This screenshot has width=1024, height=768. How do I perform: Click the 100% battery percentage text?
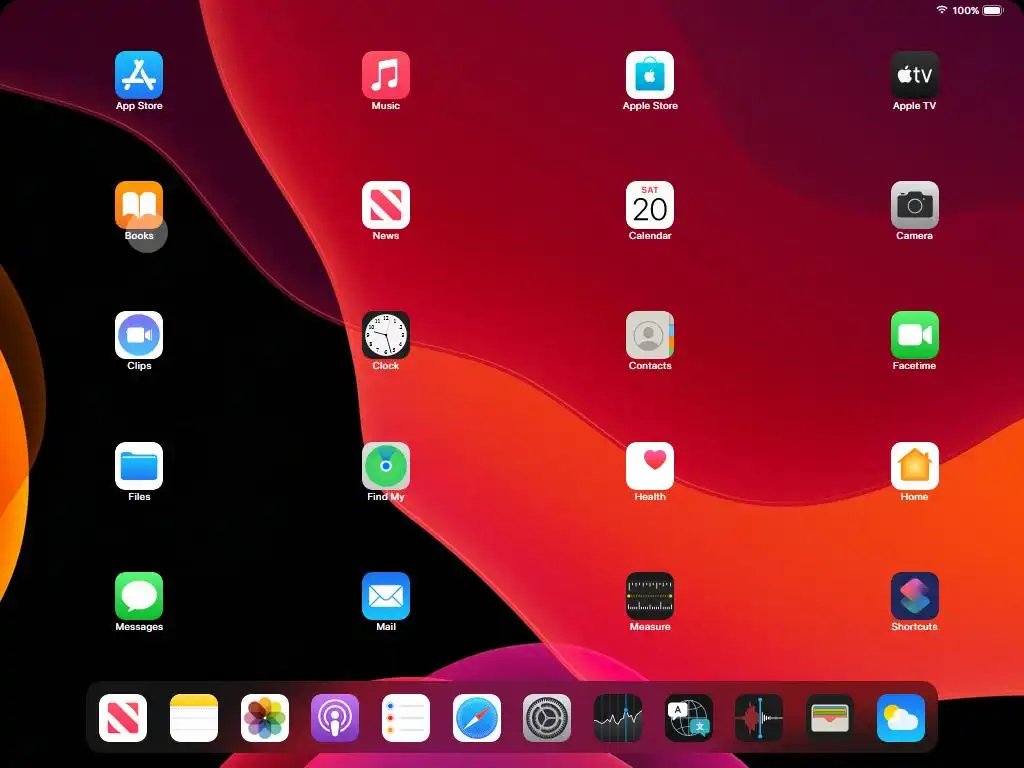pyautogui.click(x=965, y=10)
